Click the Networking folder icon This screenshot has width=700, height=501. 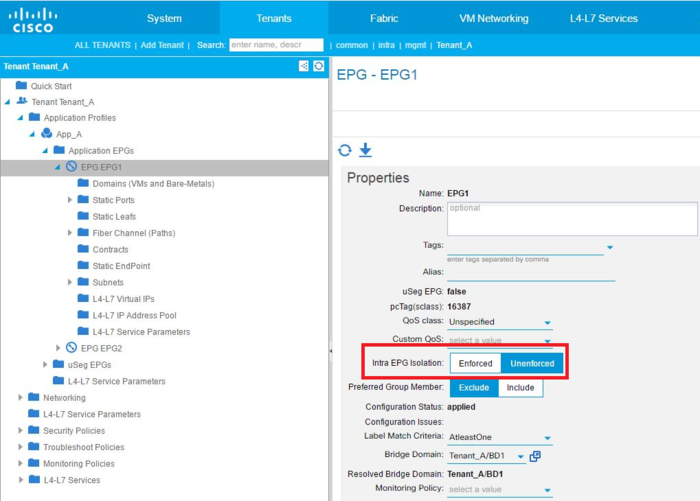(33, 397)
